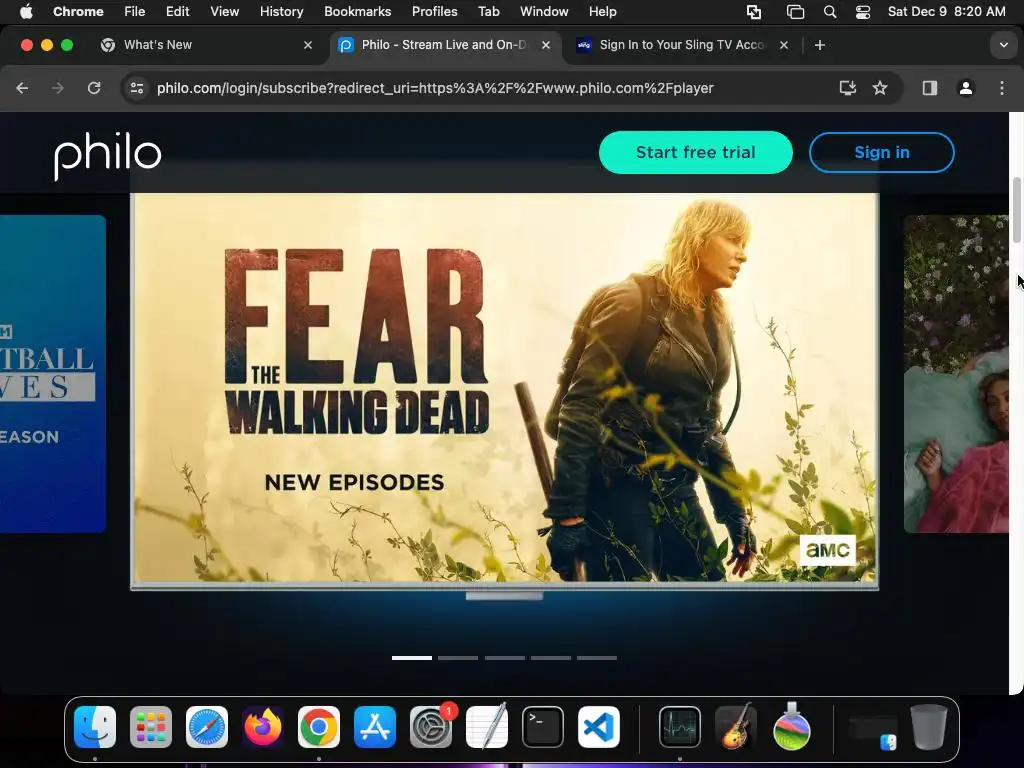The height and width of the screenshot is (768, 1024).
Task: Select second carousel indicator dash
Action: [458, 658]
